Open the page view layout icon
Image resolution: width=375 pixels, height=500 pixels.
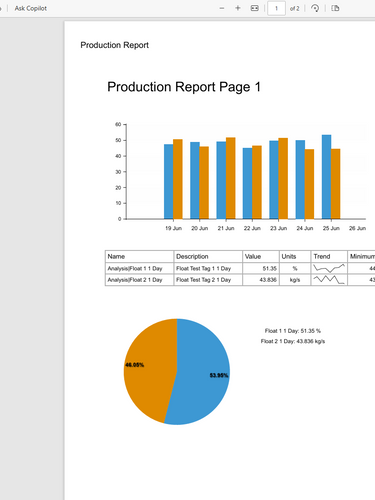[335, 8]
